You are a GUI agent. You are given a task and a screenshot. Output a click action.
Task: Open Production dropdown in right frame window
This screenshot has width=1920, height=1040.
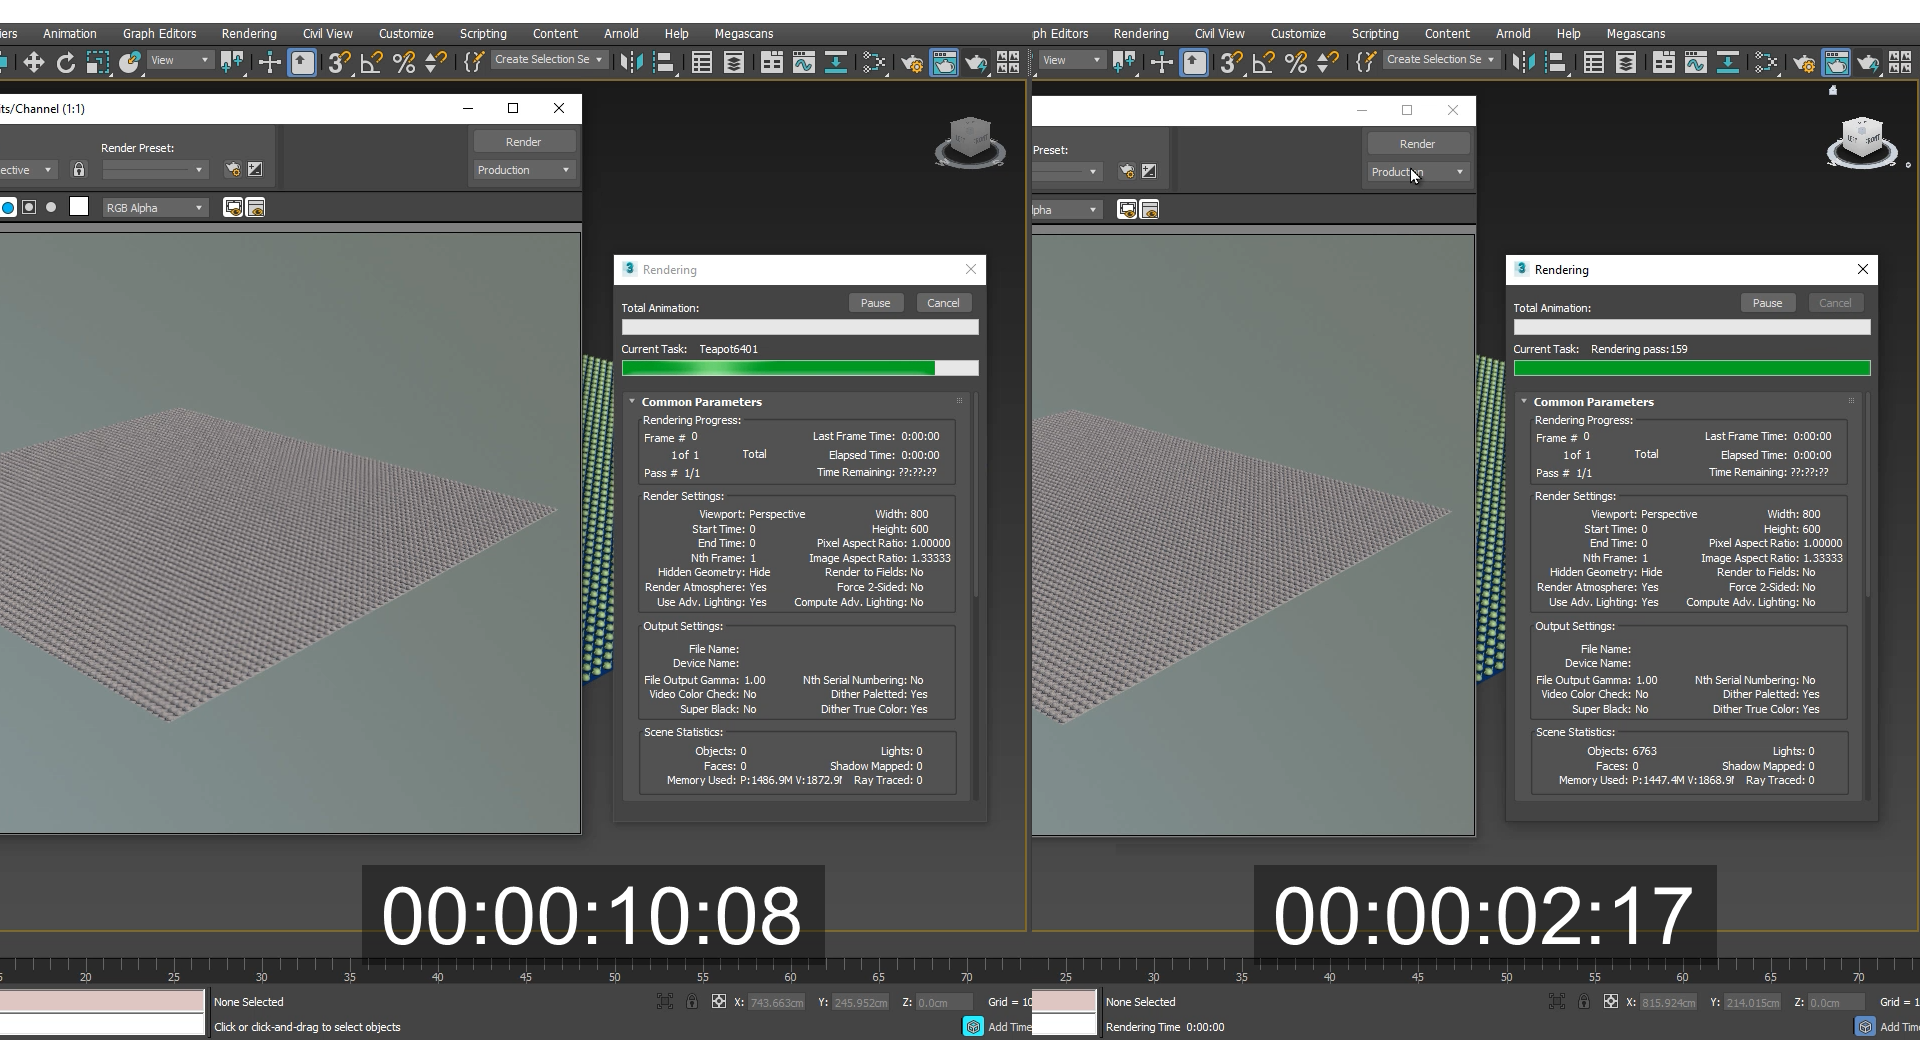1417,172
